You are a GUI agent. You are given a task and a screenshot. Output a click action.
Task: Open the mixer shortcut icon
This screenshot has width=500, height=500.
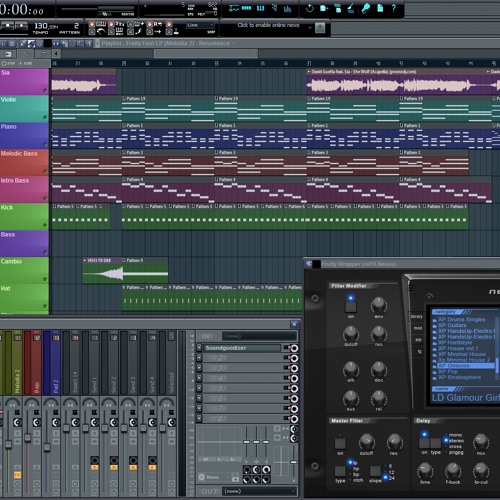pos(287,8)
